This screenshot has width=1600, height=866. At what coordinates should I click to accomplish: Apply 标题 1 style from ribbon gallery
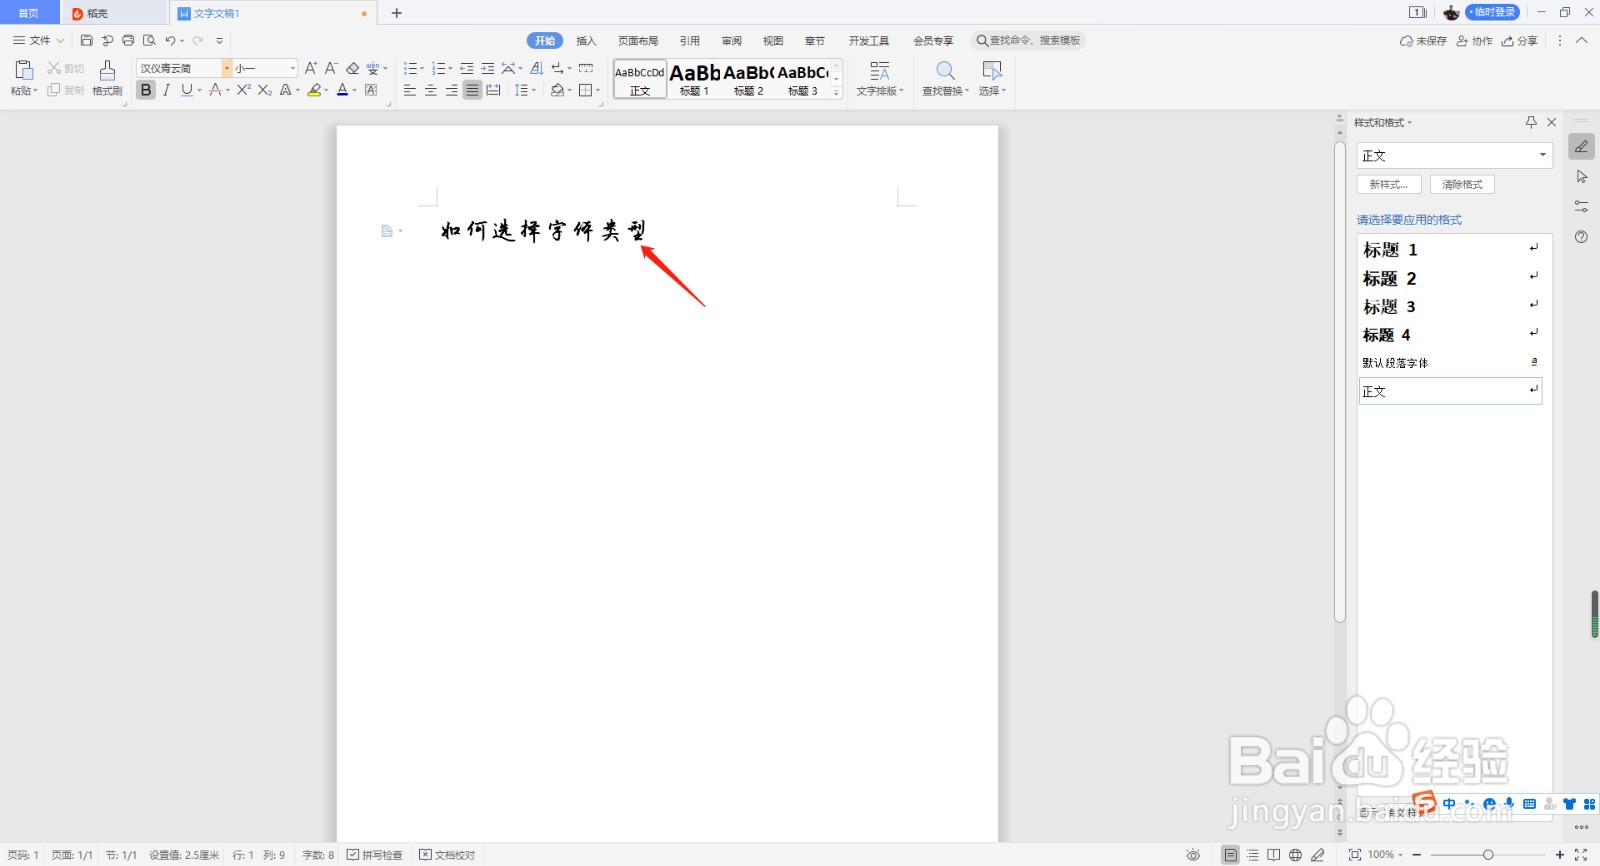click(x=694, y=79)
